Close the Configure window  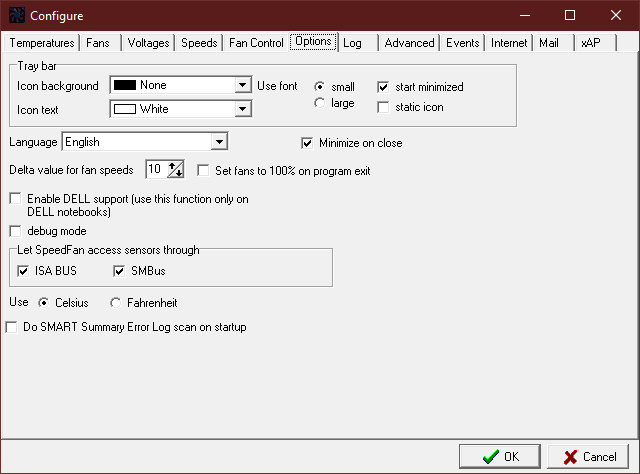click(x=616, y=16)
